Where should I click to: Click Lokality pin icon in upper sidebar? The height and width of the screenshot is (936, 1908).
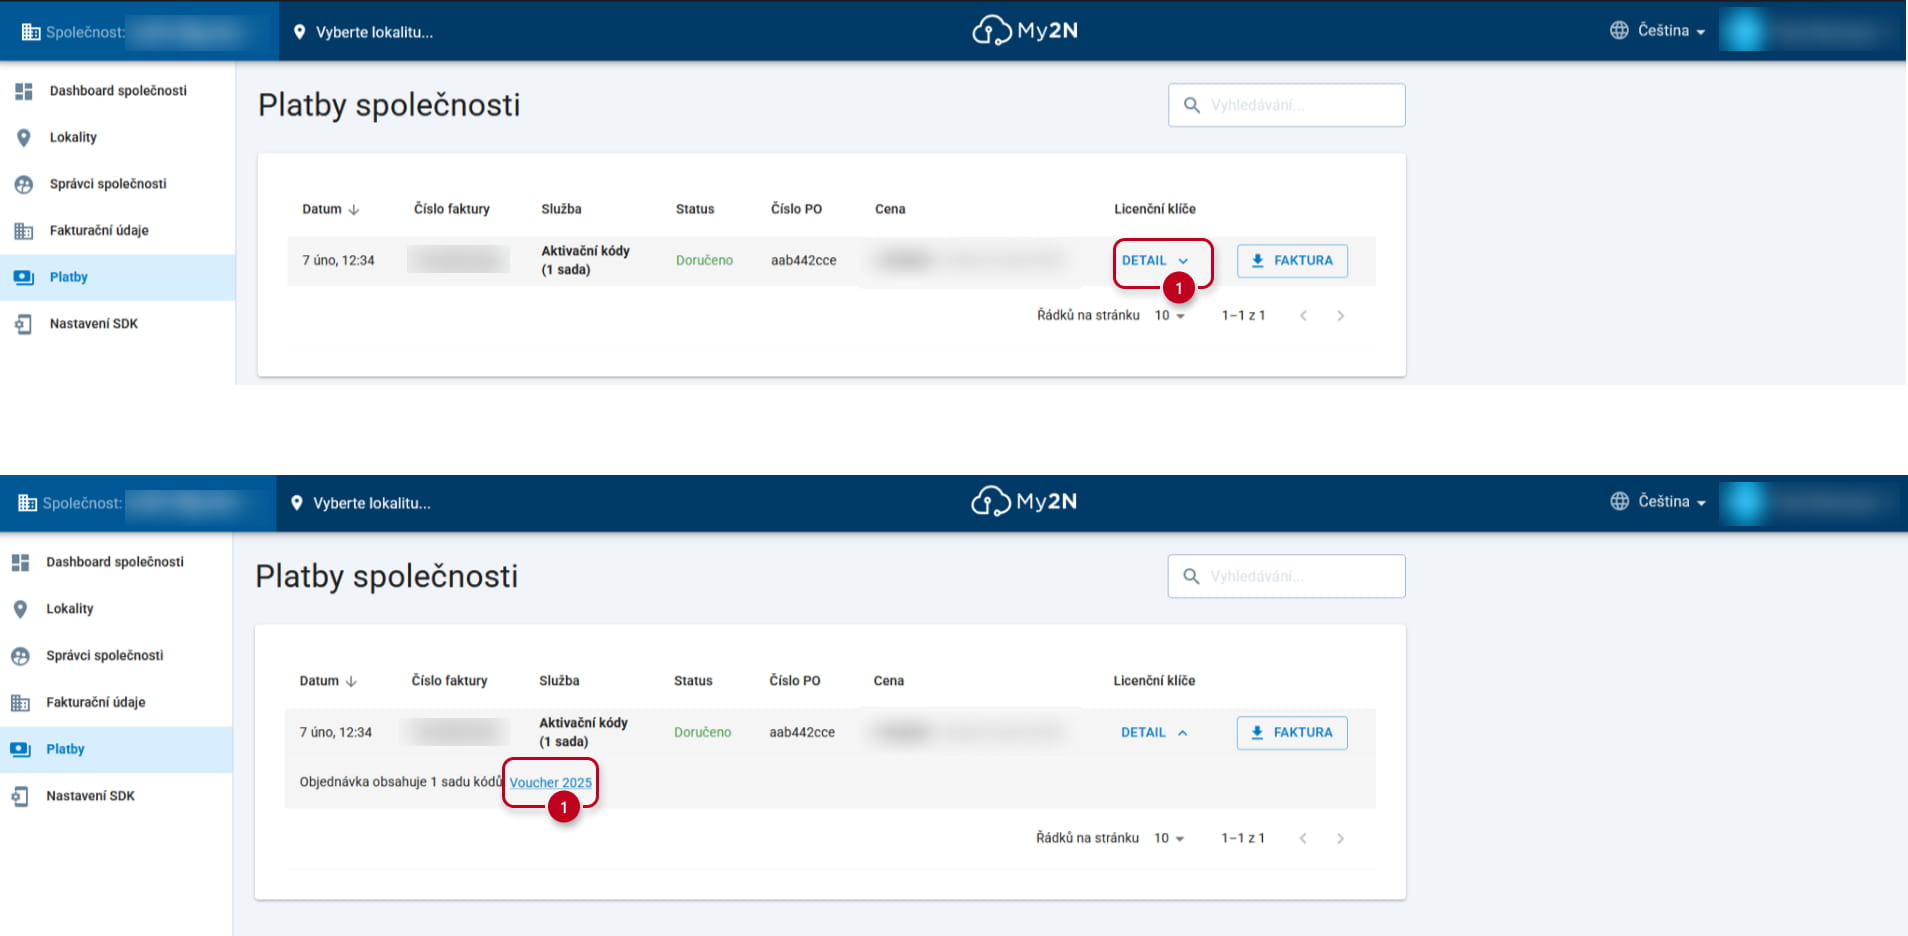point(24,138)
